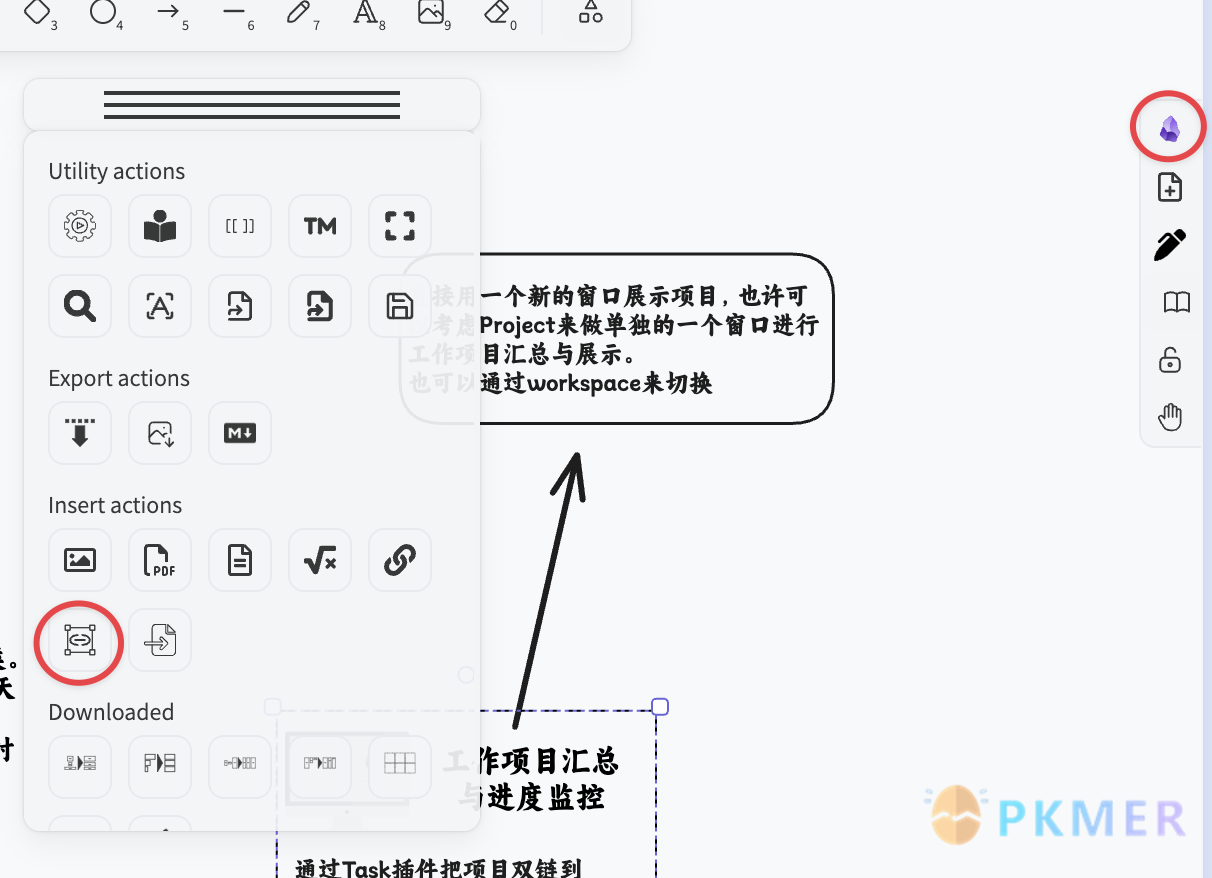The image size is (1212, 878).
Task: Click the '通过Task插件把项目双链到' text
Action: click(x=440, y=867)
